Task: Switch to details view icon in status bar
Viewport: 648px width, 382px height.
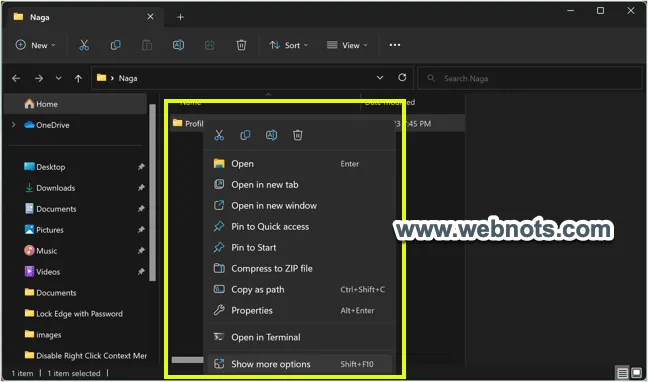Action: pyautogui.click(x=623, y=373)
